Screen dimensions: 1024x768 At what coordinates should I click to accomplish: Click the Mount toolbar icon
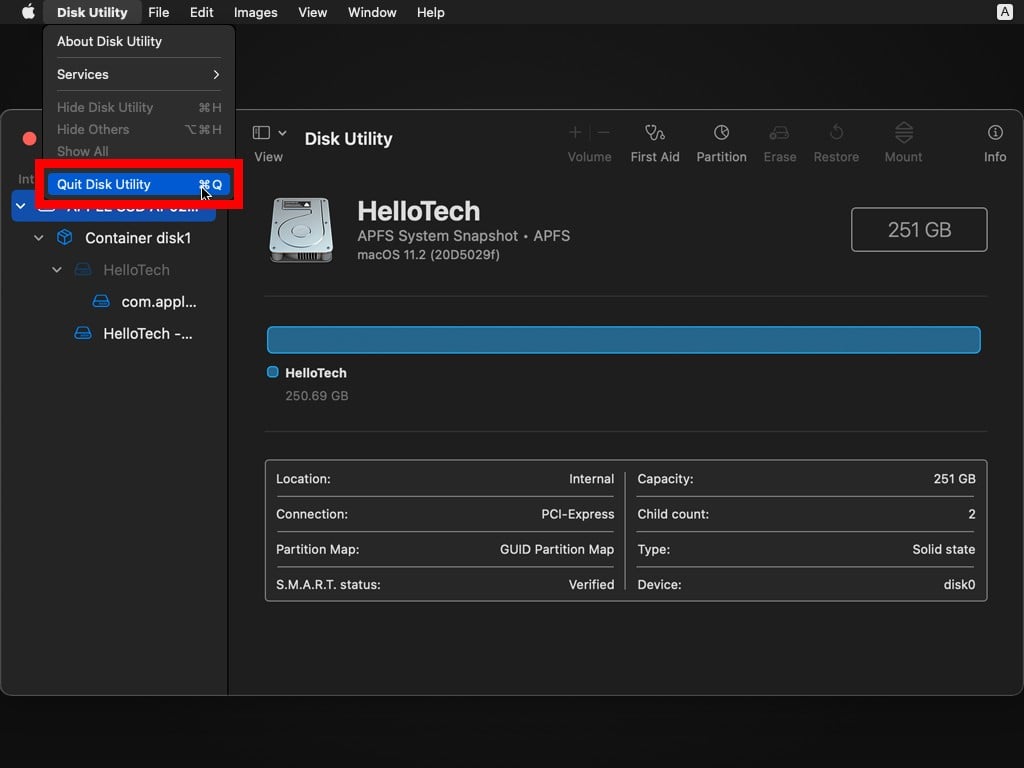point(903,133)
